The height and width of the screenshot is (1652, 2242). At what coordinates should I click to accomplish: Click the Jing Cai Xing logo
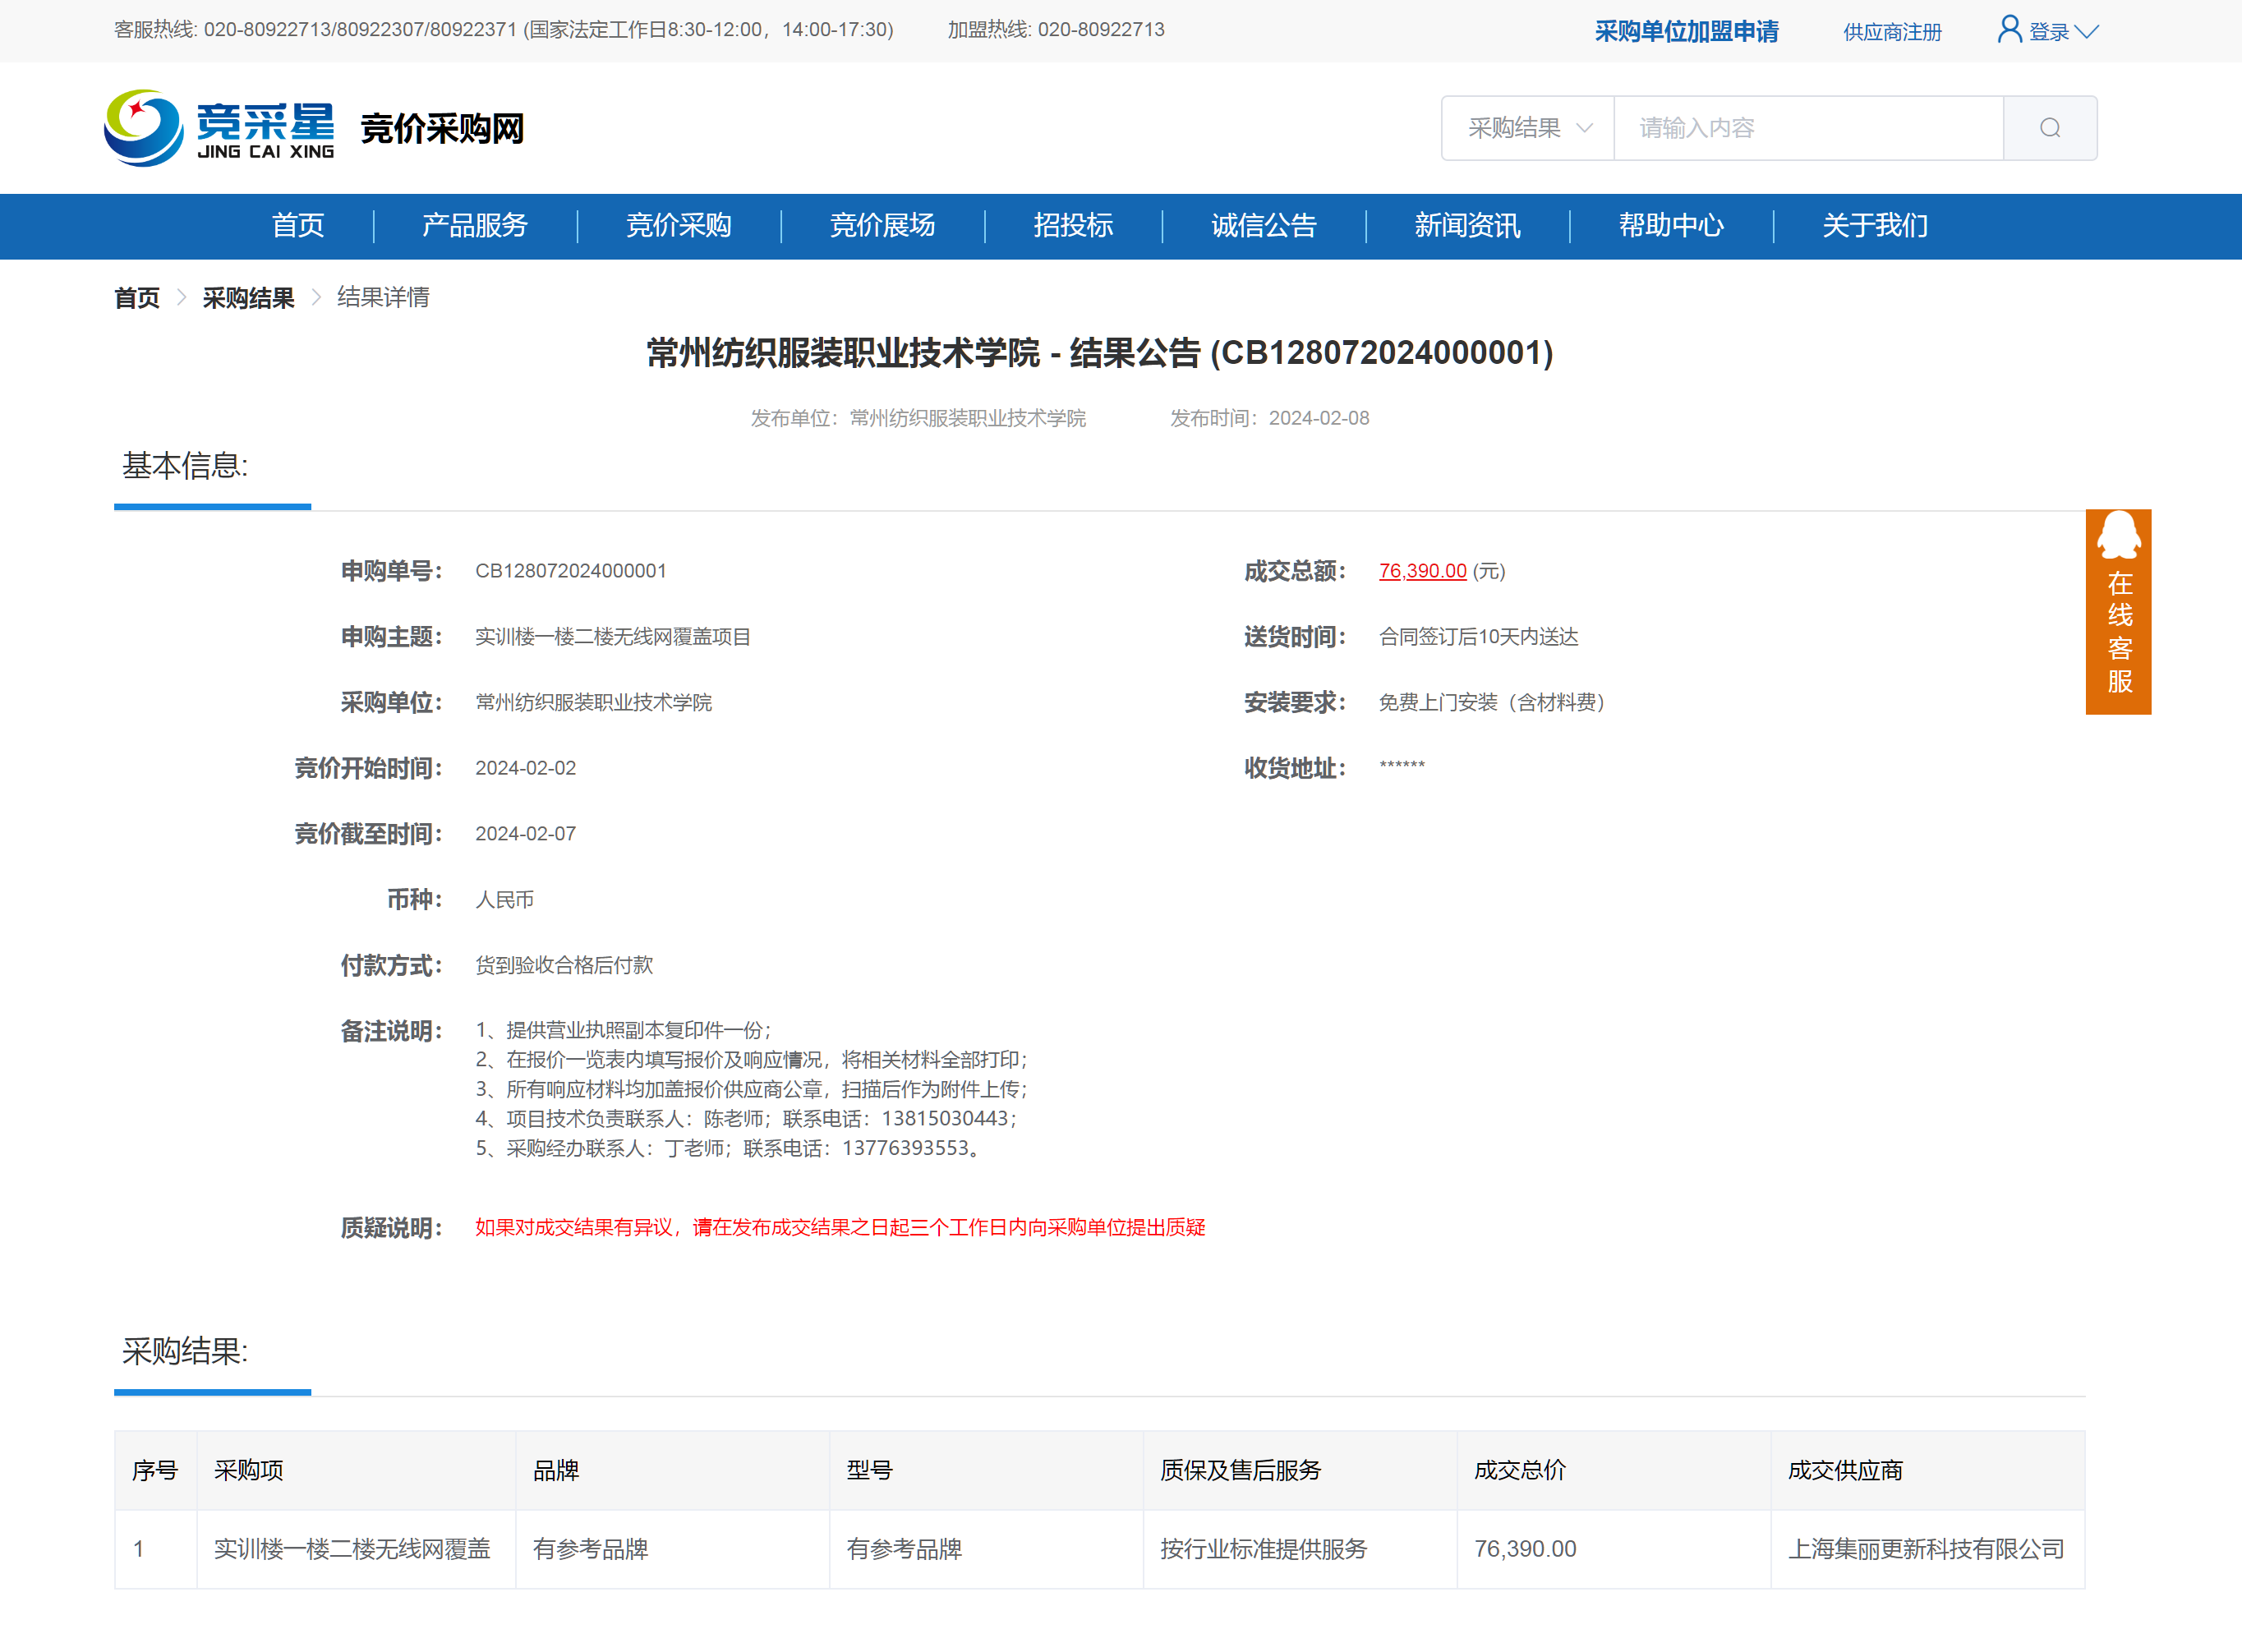click(x=219, y=128)
